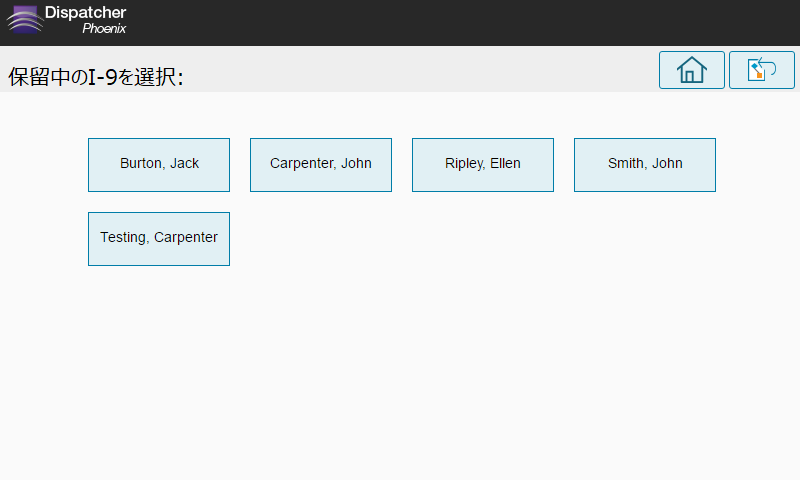The image size is (800, 480).
Task: Open Ripley, Ellen's pending I-9
Action: pyautogui.click(x=483, y=165)
